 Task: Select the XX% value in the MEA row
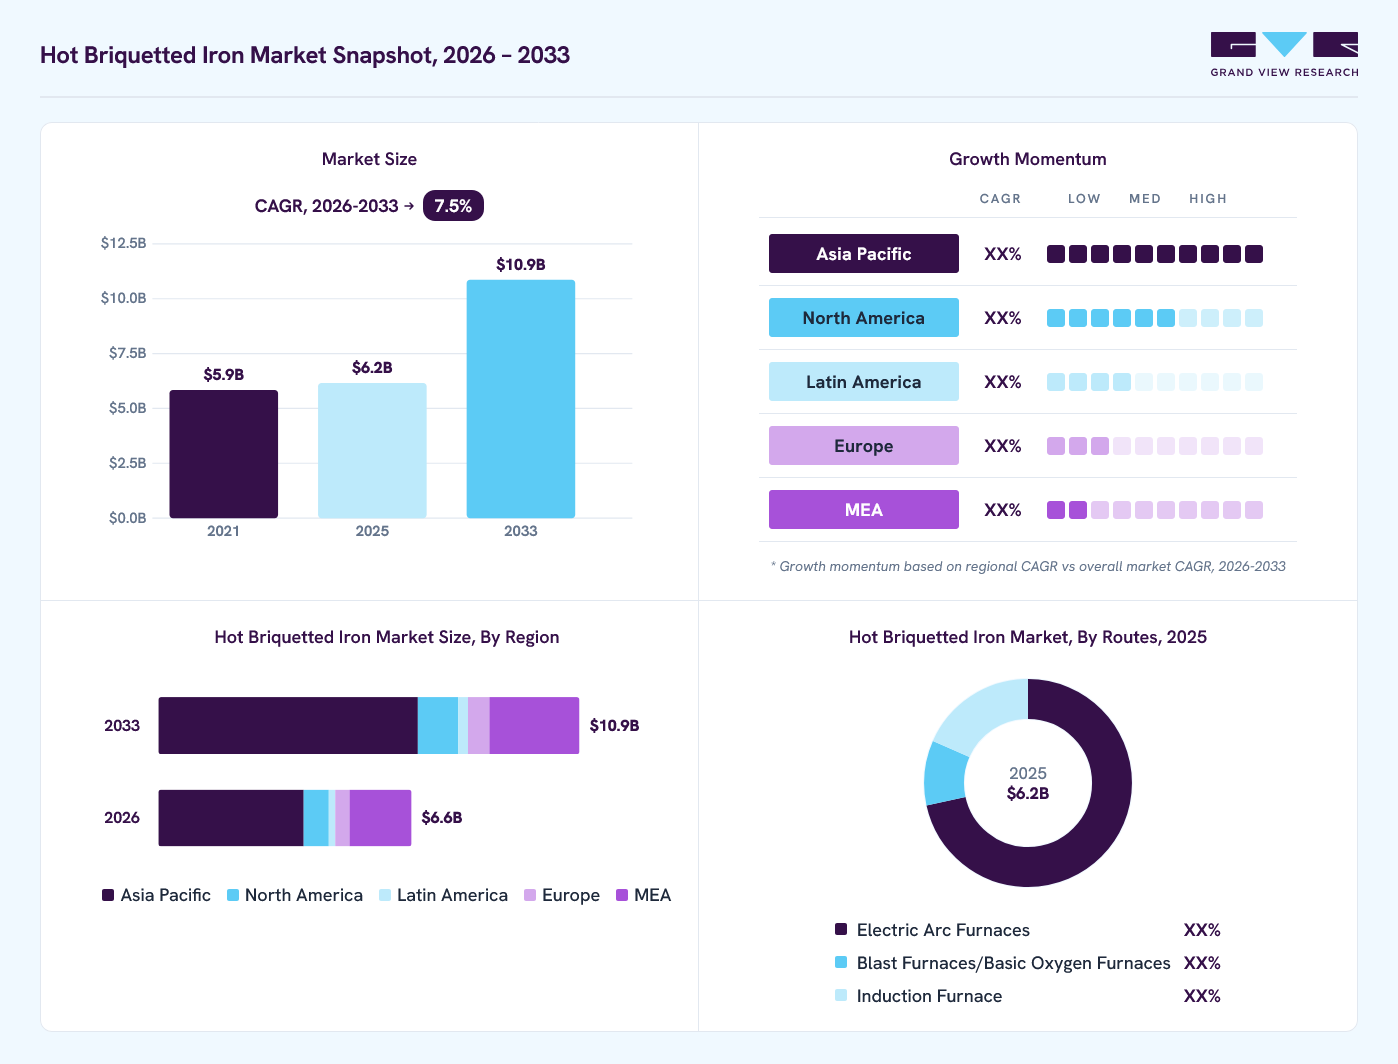coord(1003,510)
